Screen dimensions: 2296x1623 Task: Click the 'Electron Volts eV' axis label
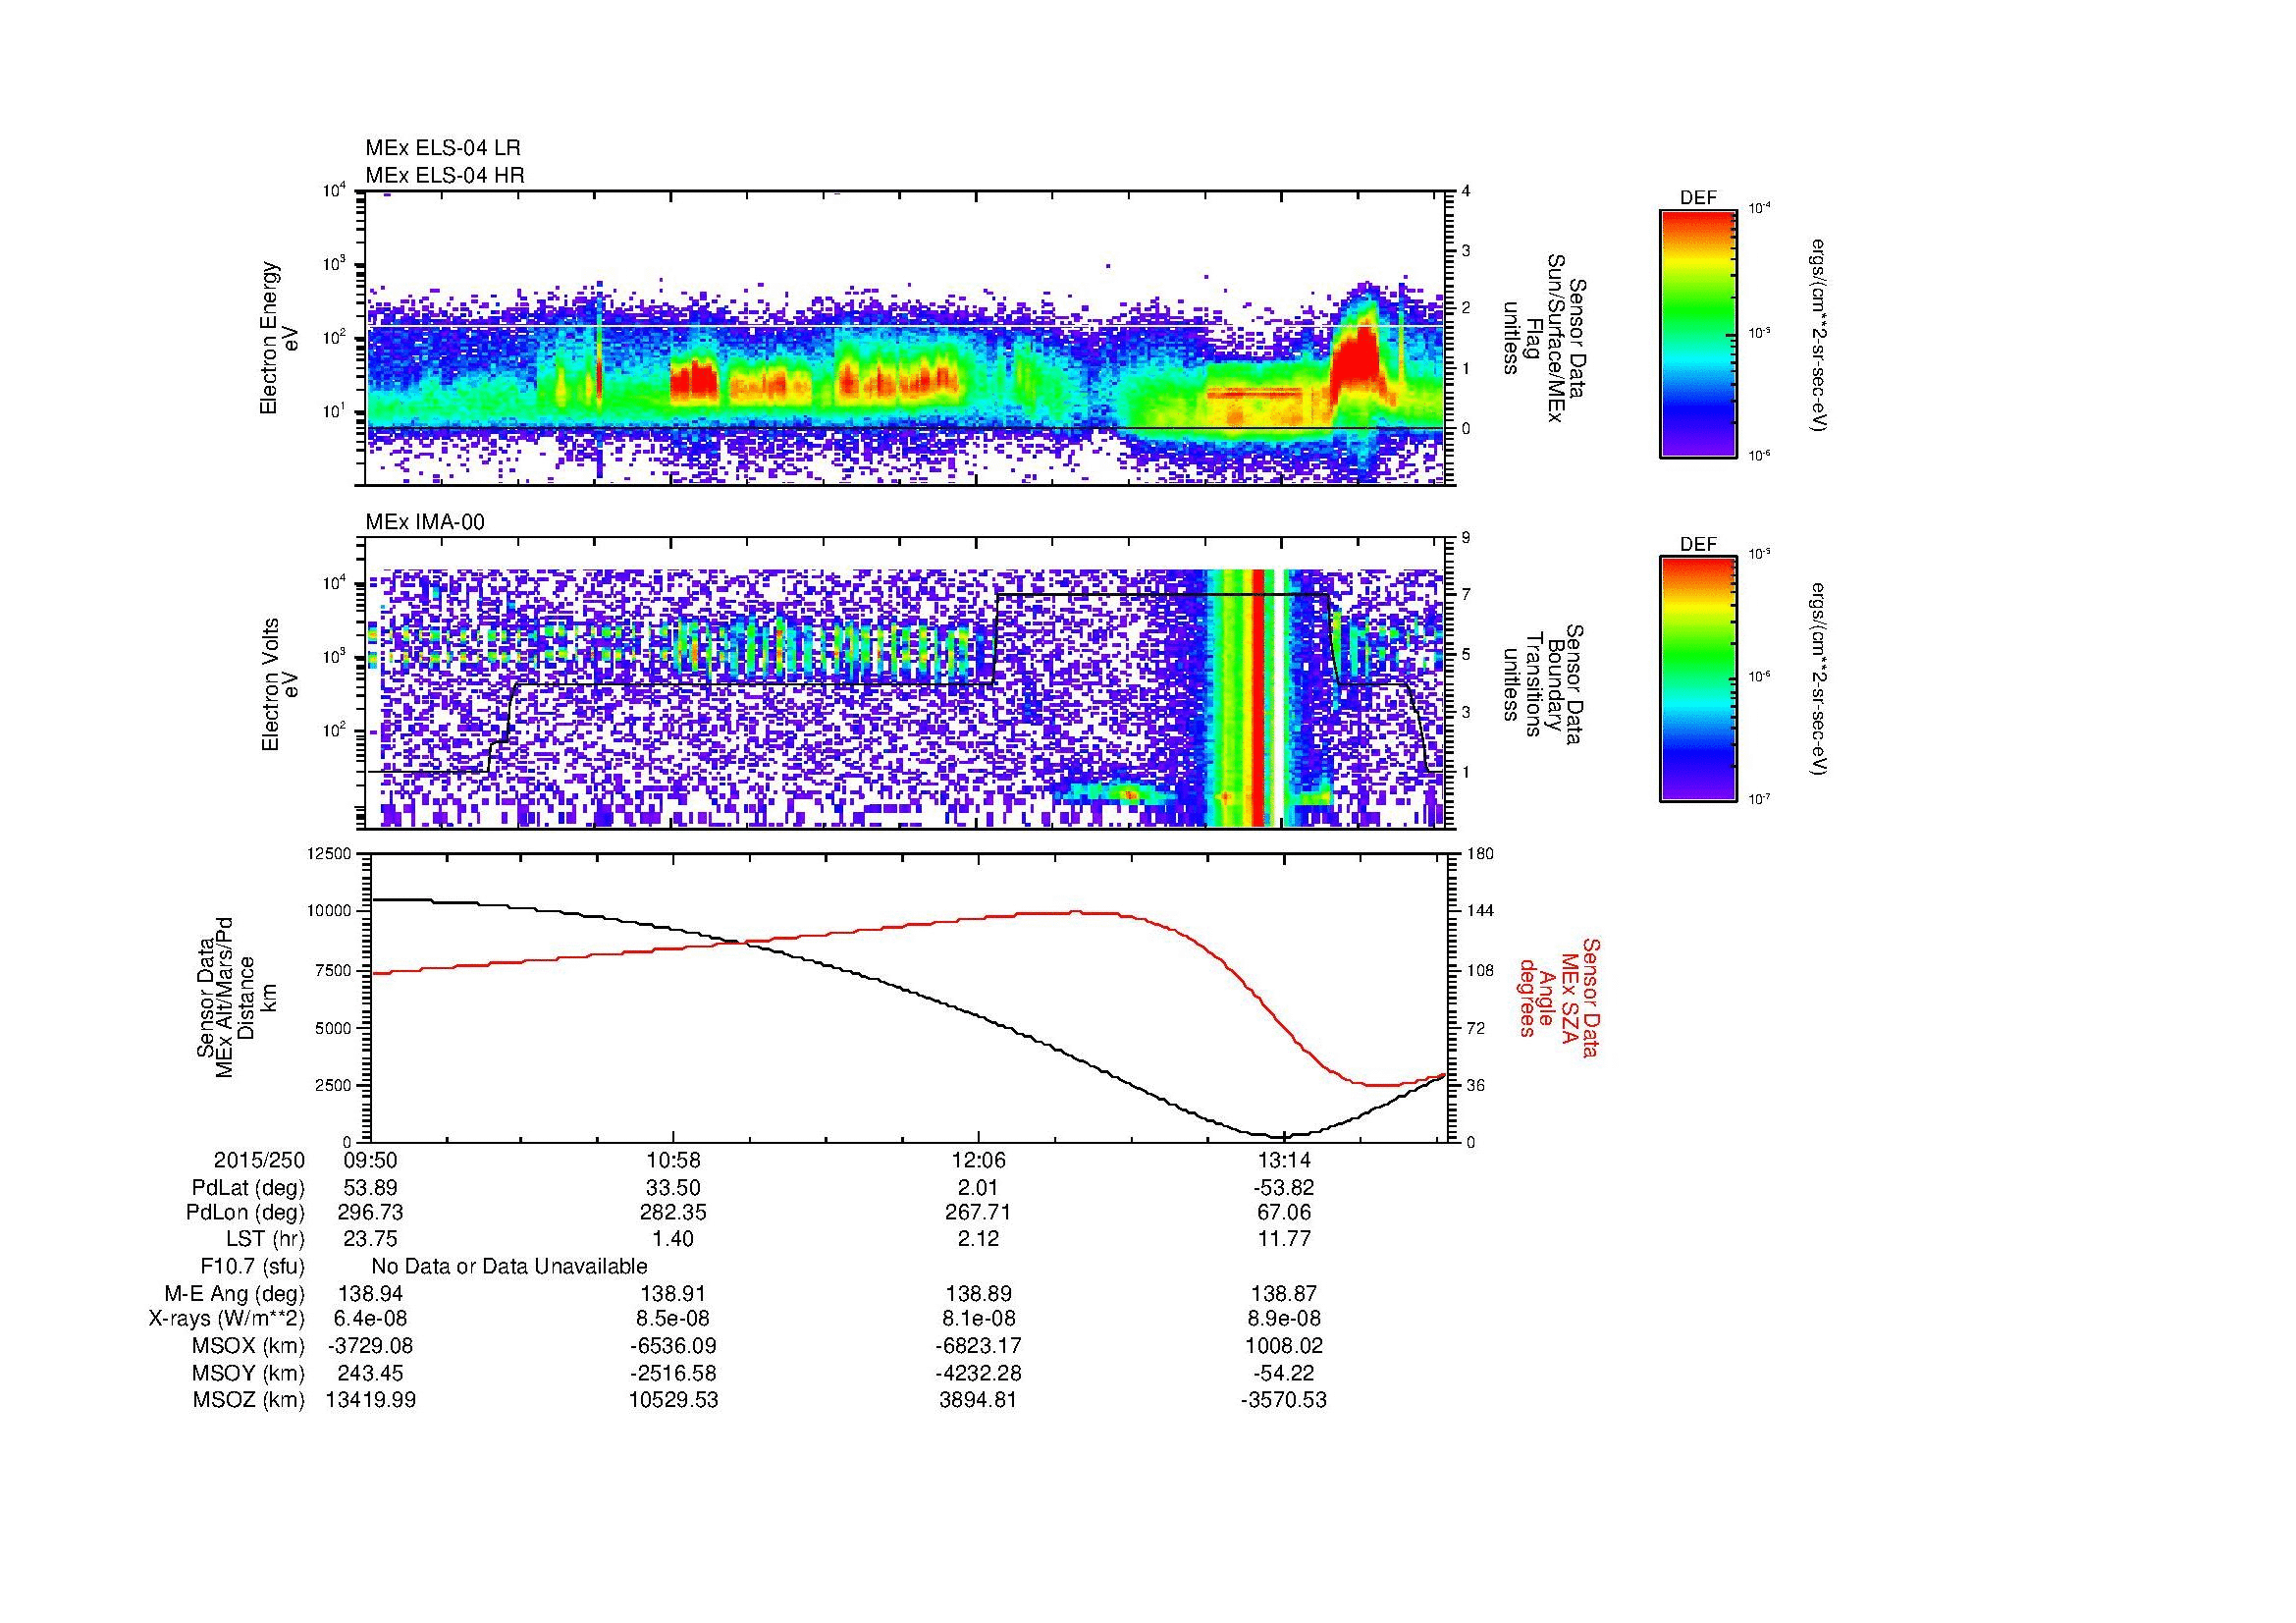[279, 684]
